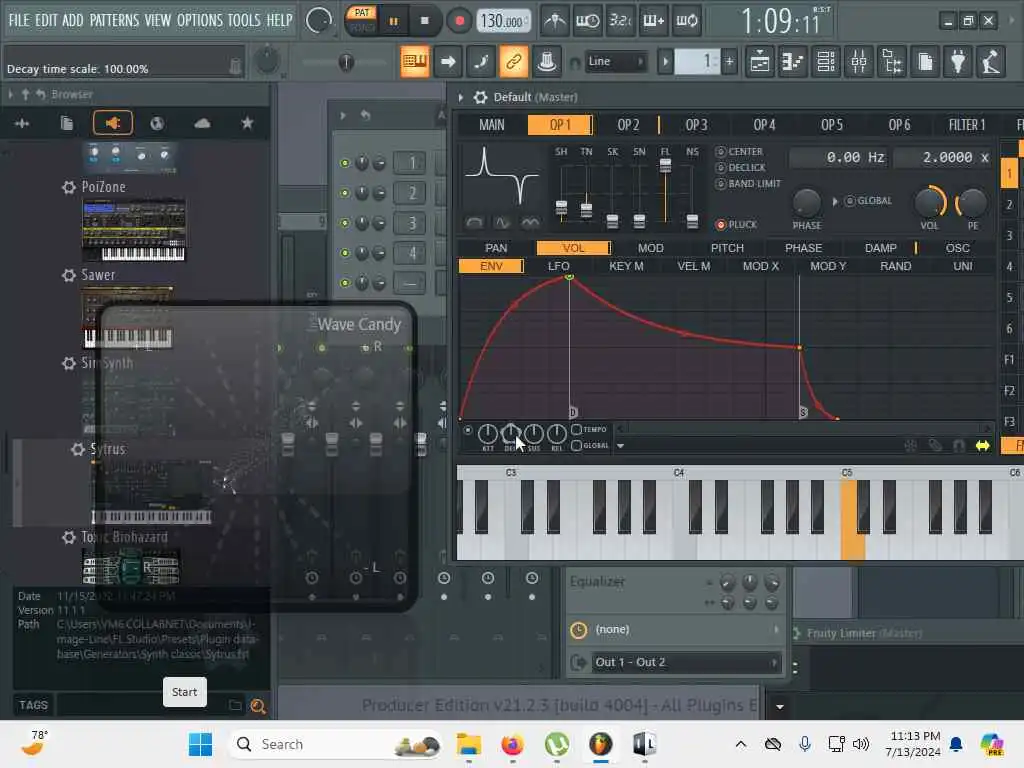Screen dimensions: 1024x768
Task: Select the MOD X articulation tab
Action: [761, 266]
